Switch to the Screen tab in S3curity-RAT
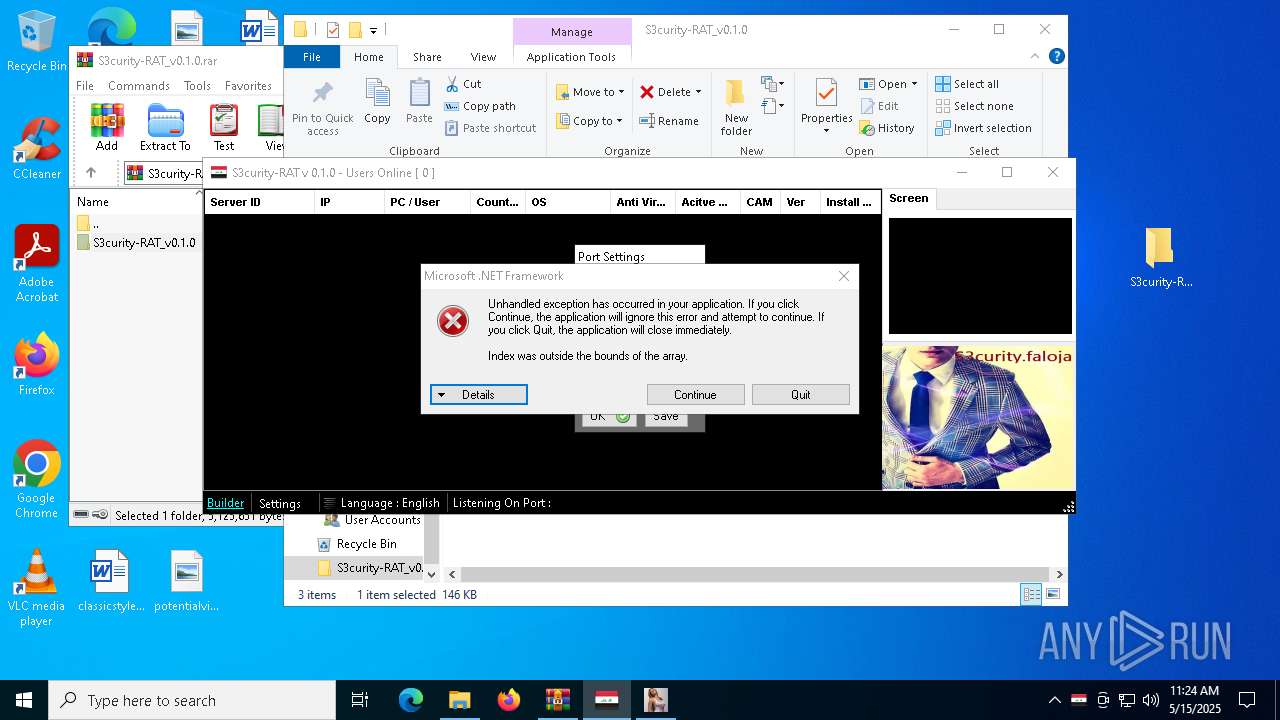 (x=909, y=198)
